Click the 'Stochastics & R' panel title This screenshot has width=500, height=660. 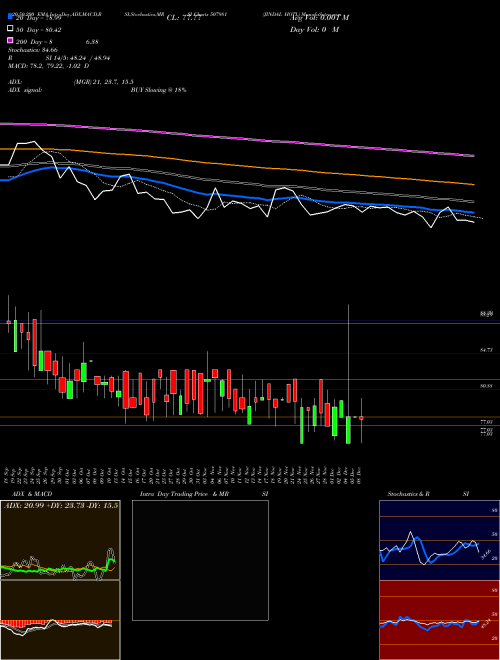(409, 494)
